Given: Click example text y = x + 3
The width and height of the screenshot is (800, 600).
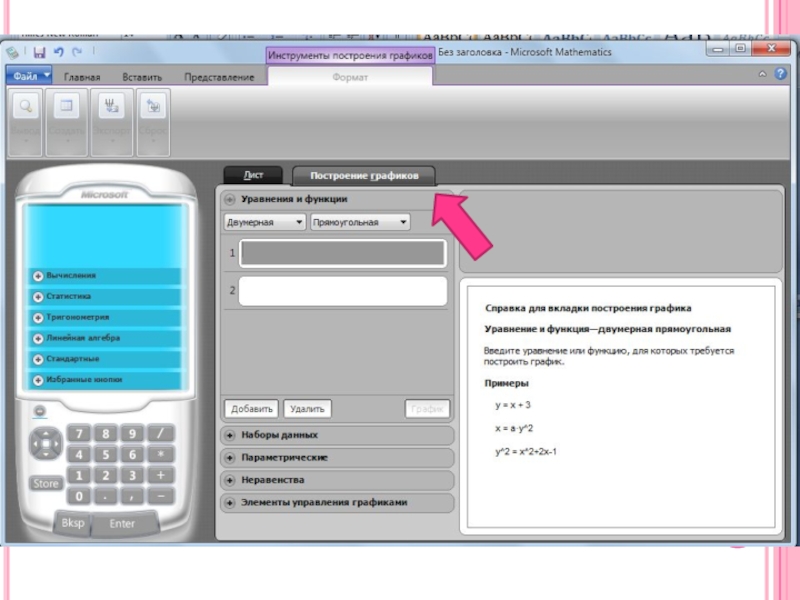Looking at the screenshot, I should (x=513, y=405).
